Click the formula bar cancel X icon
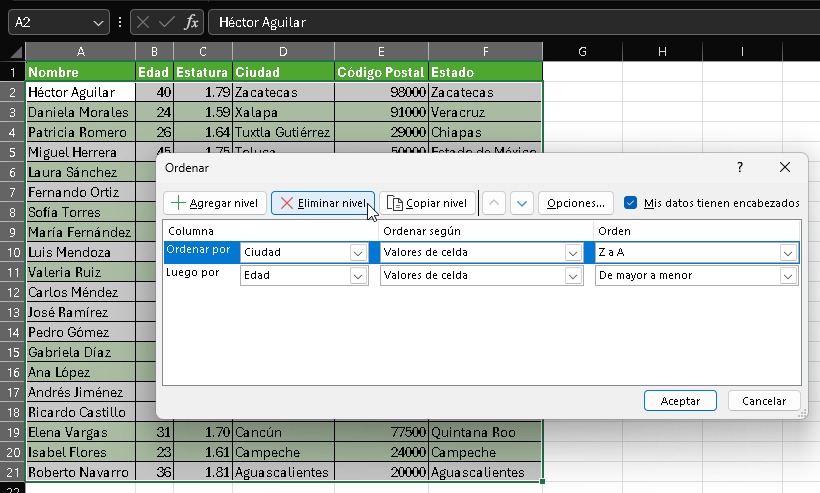 point(142,22)
